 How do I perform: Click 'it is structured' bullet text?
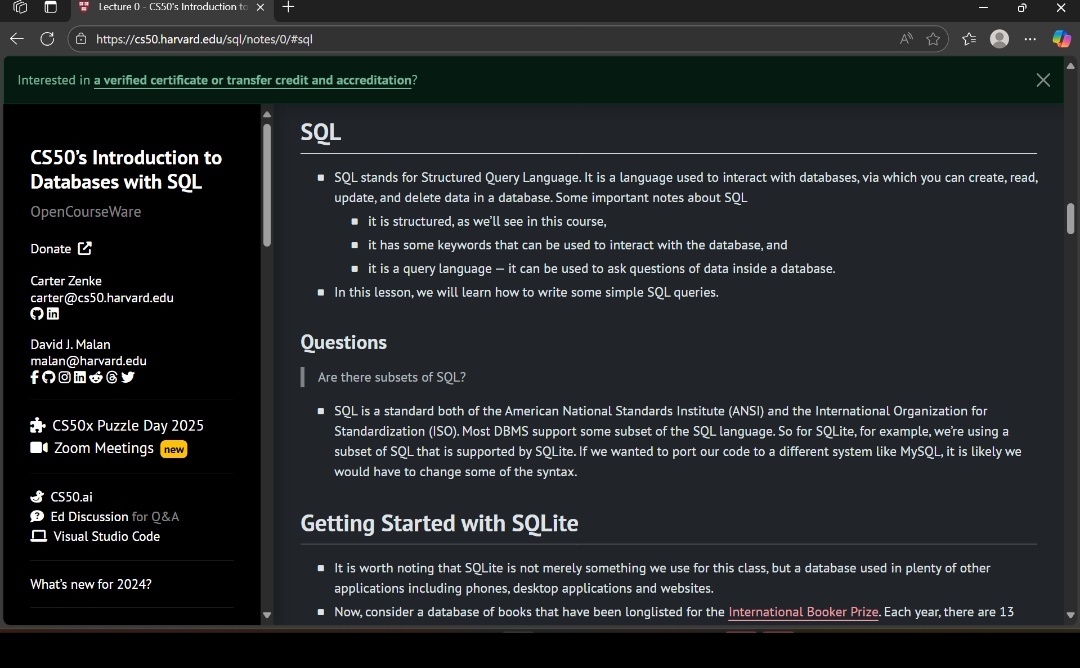coord(487,221)
